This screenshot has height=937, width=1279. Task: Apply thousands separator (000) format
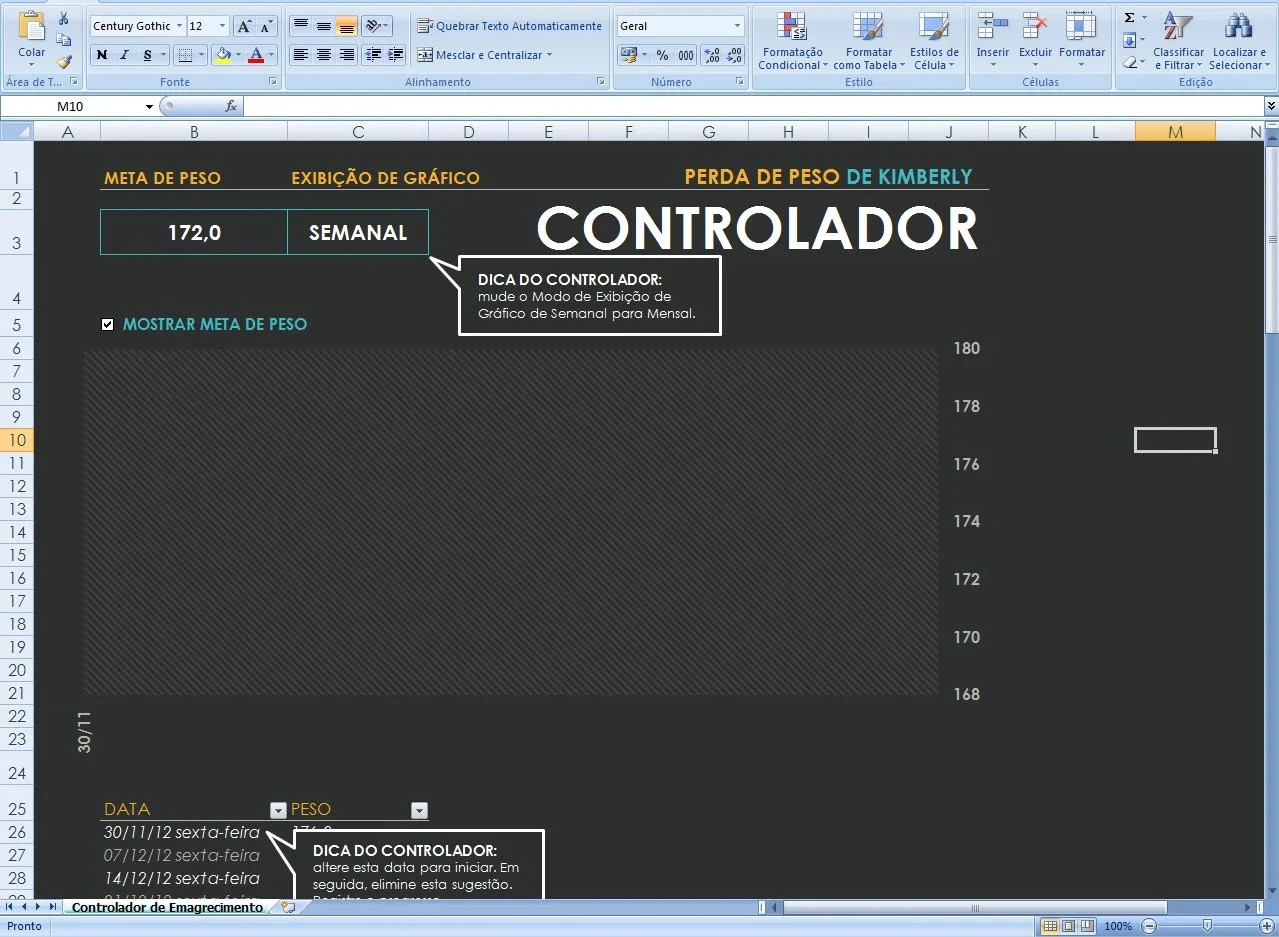pyautogui.click(x=685, y=55)
